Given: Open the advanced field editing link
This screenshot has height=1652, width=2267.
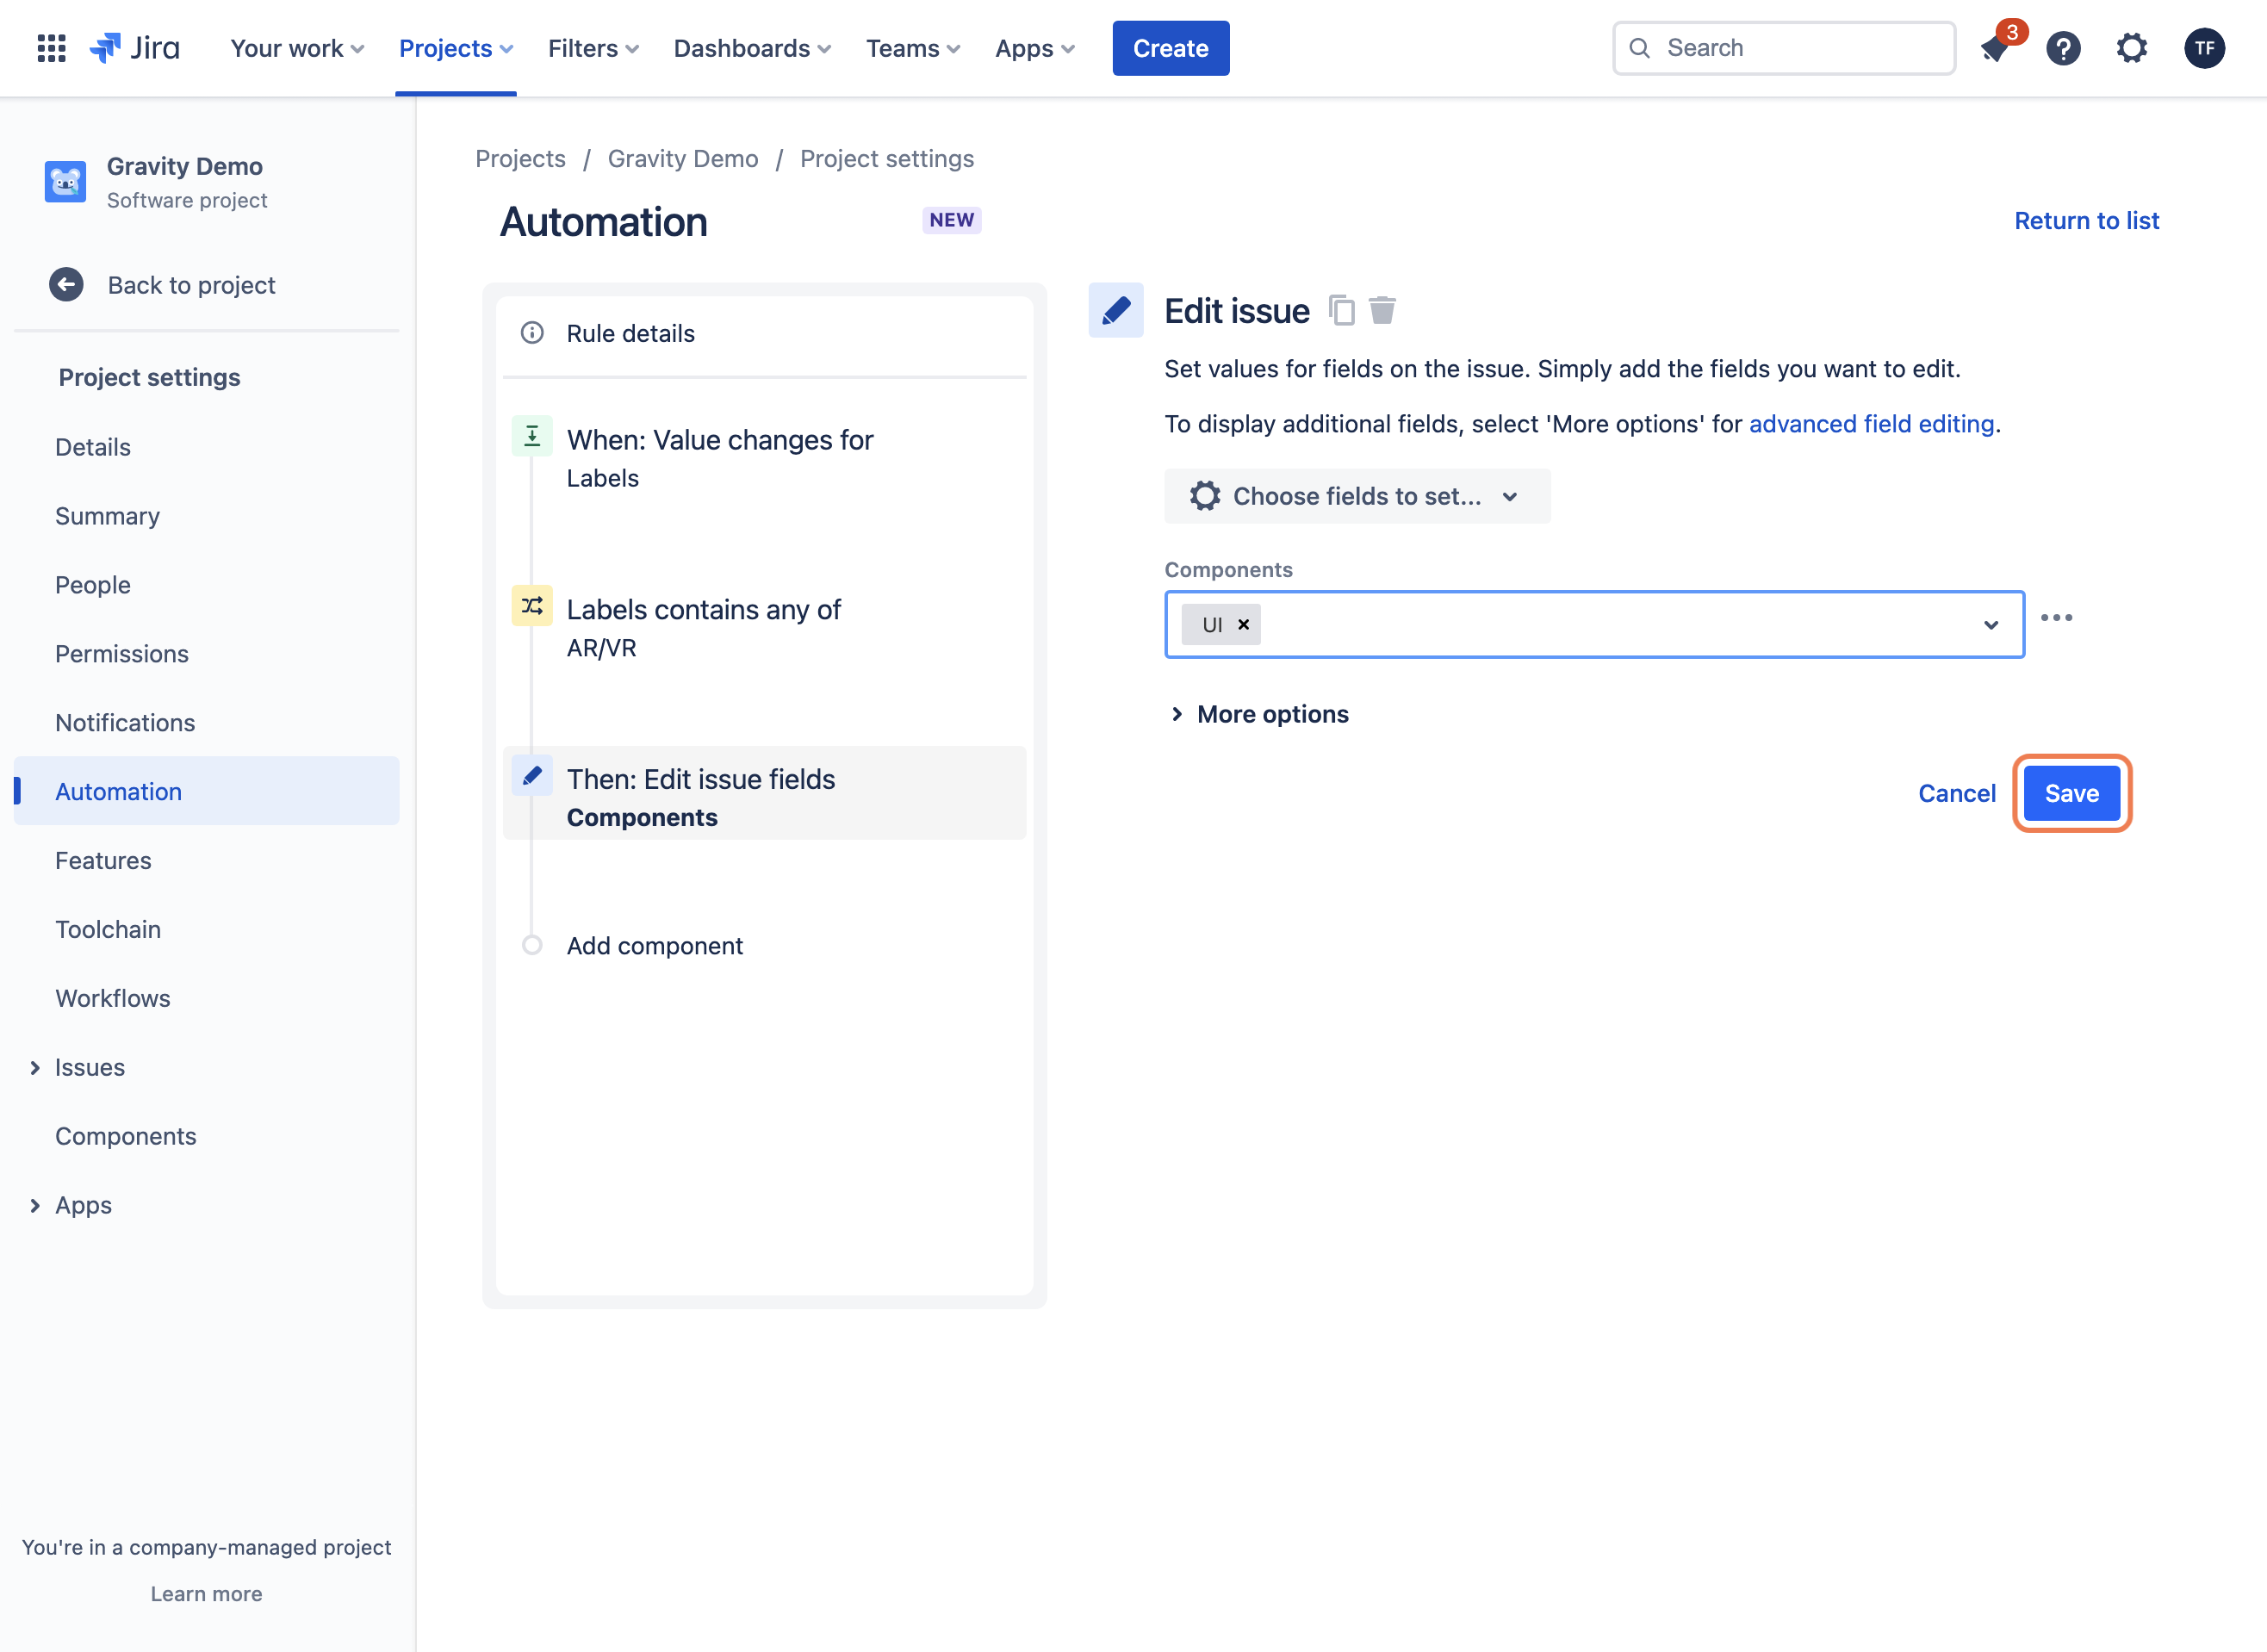Looking at the screenshot, I should tap(1871, 424).
